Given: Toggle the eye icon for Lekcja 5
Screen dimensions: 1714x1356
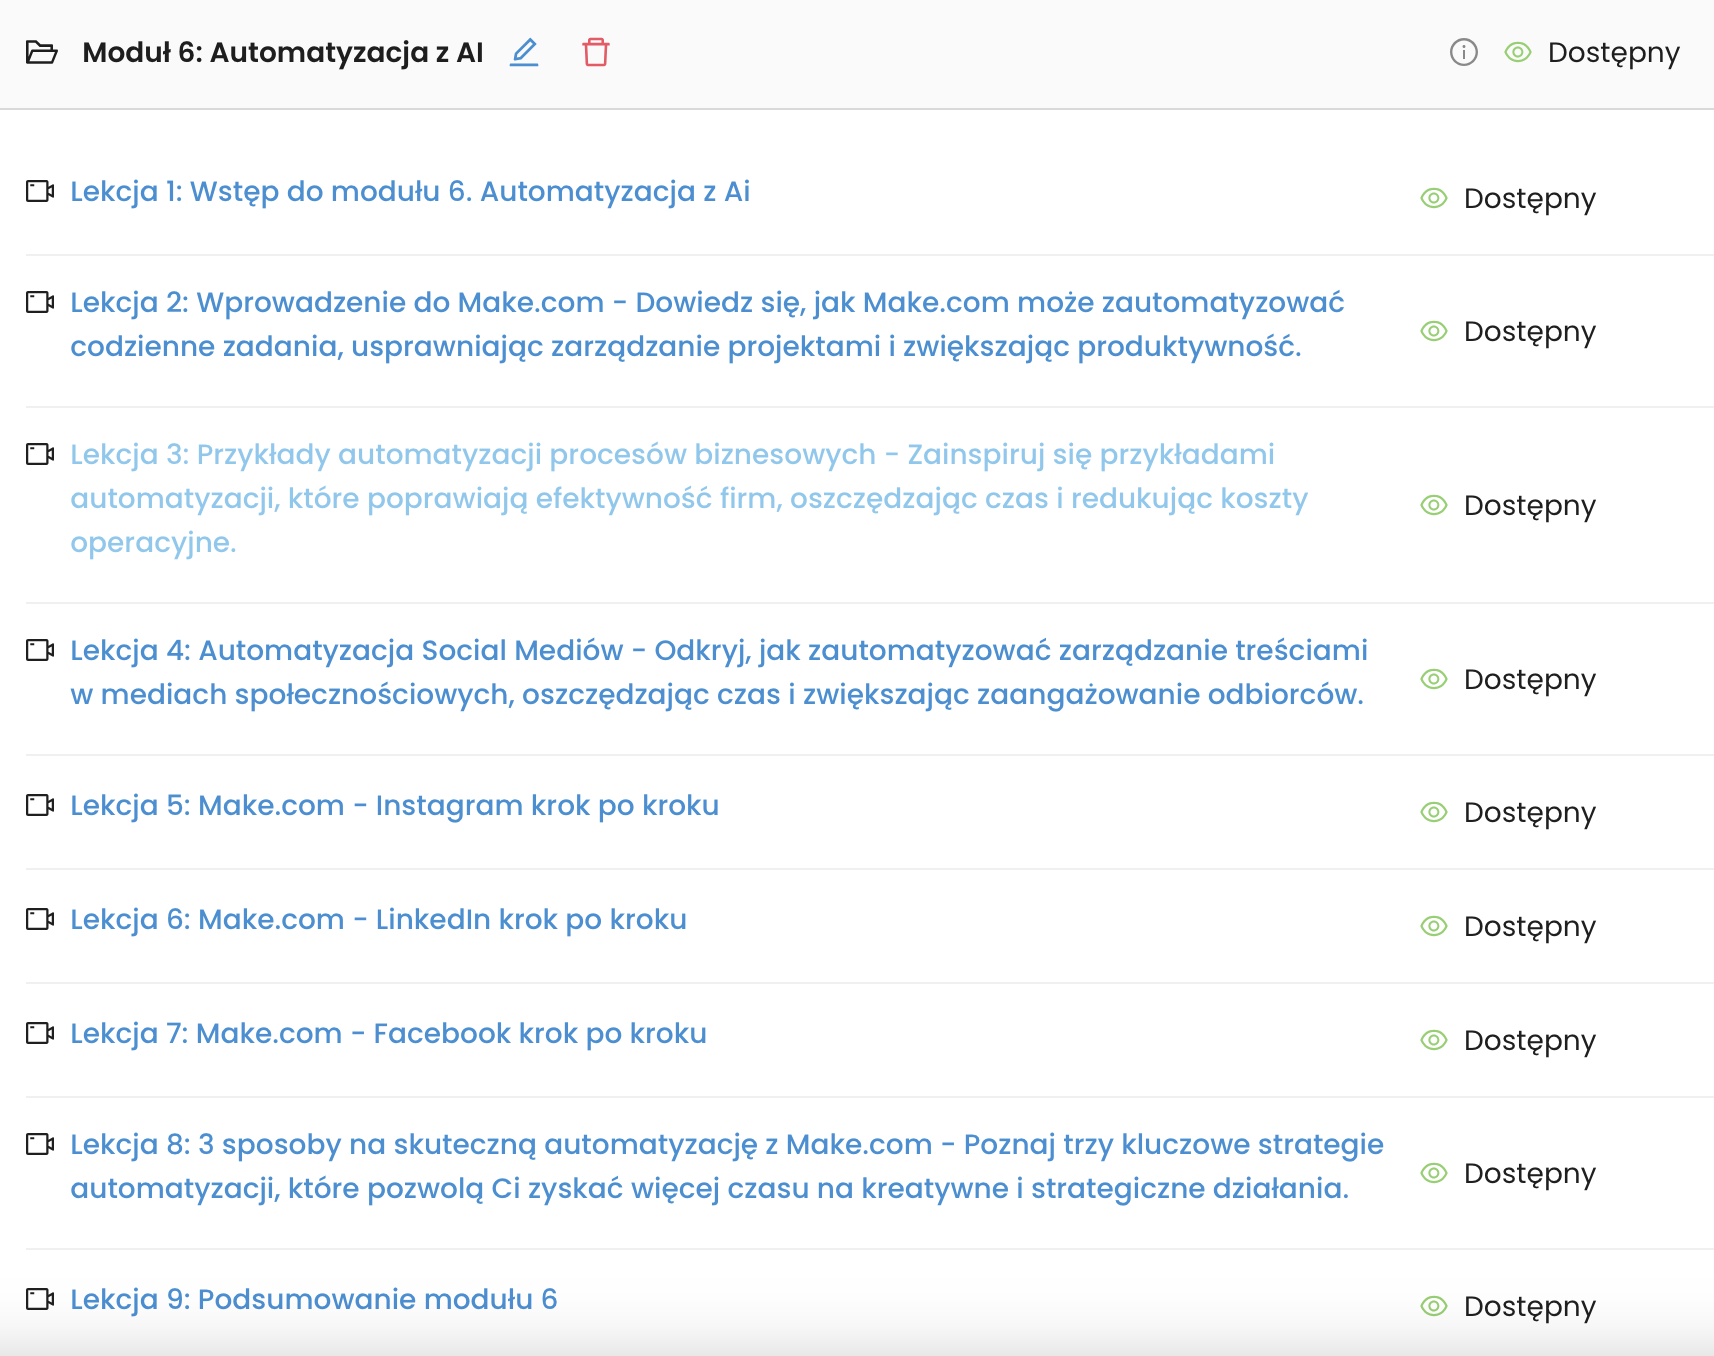Looking at the screenshot, I should (1434, 812).
